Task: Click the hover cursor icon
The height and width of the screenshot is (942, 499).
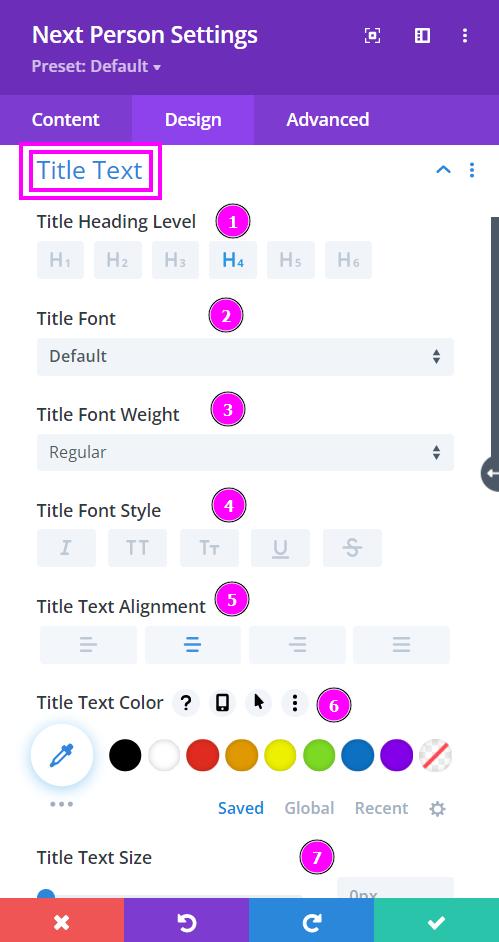Action: [x=259, y=702]
